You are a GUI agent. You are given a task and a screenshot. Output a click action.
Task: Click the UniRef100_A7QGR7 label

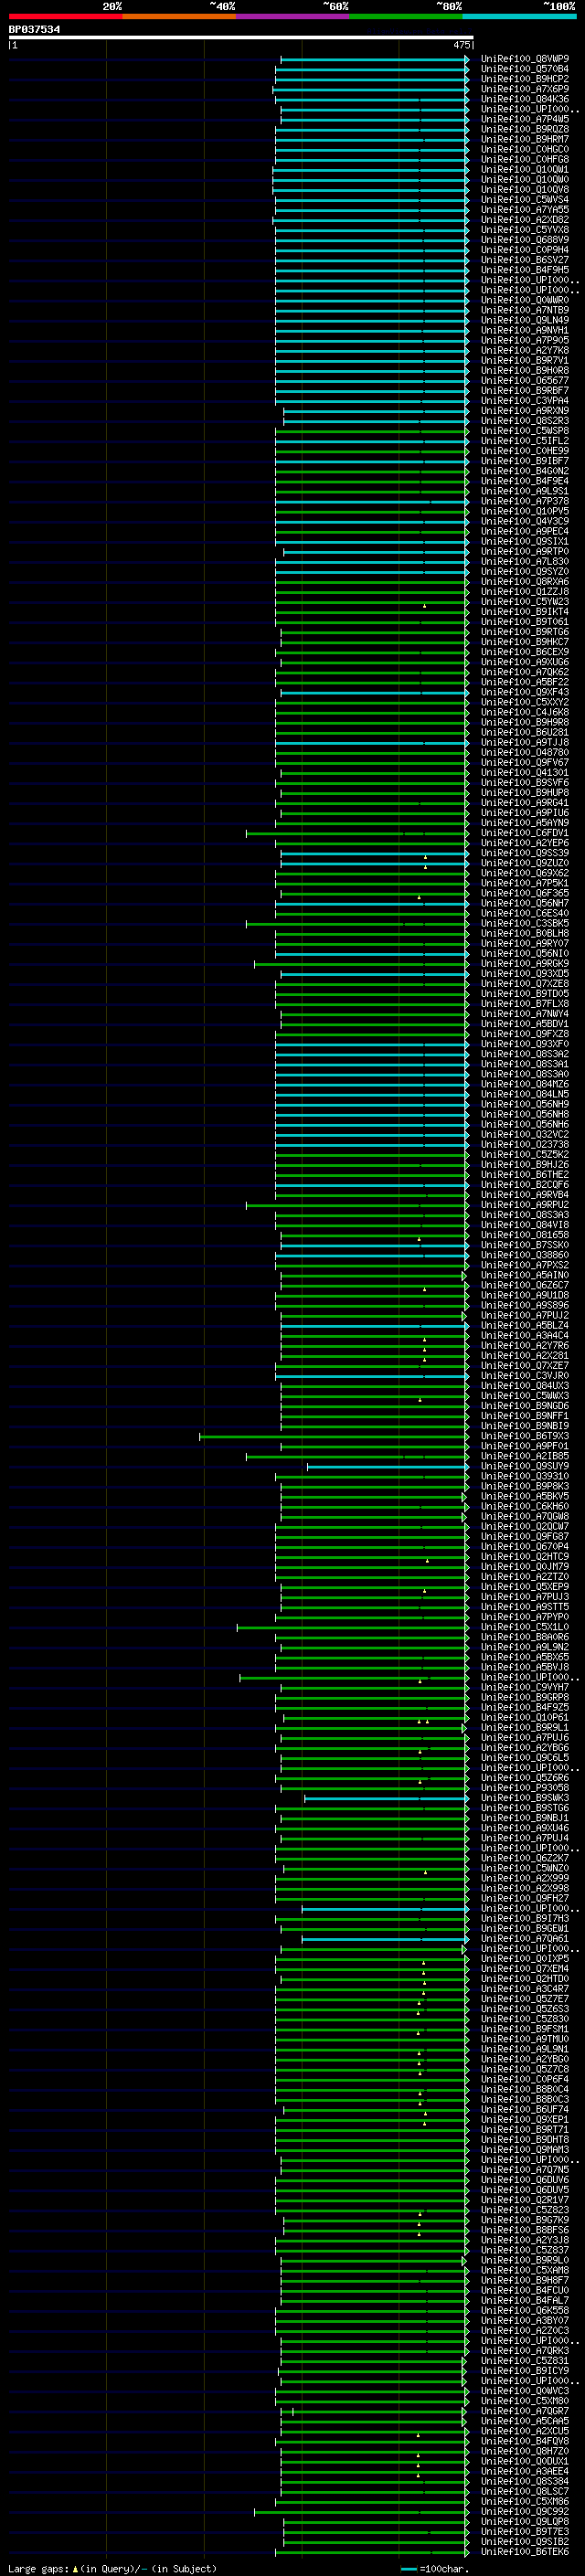click(x=524, y=2411)
